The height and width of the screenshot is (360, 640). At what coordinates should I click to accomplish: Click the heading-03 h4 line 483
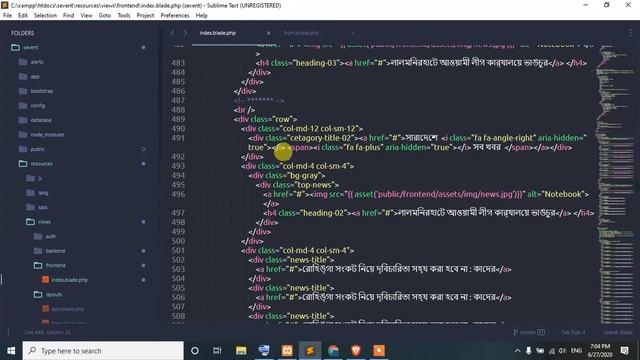coord(421,63)
